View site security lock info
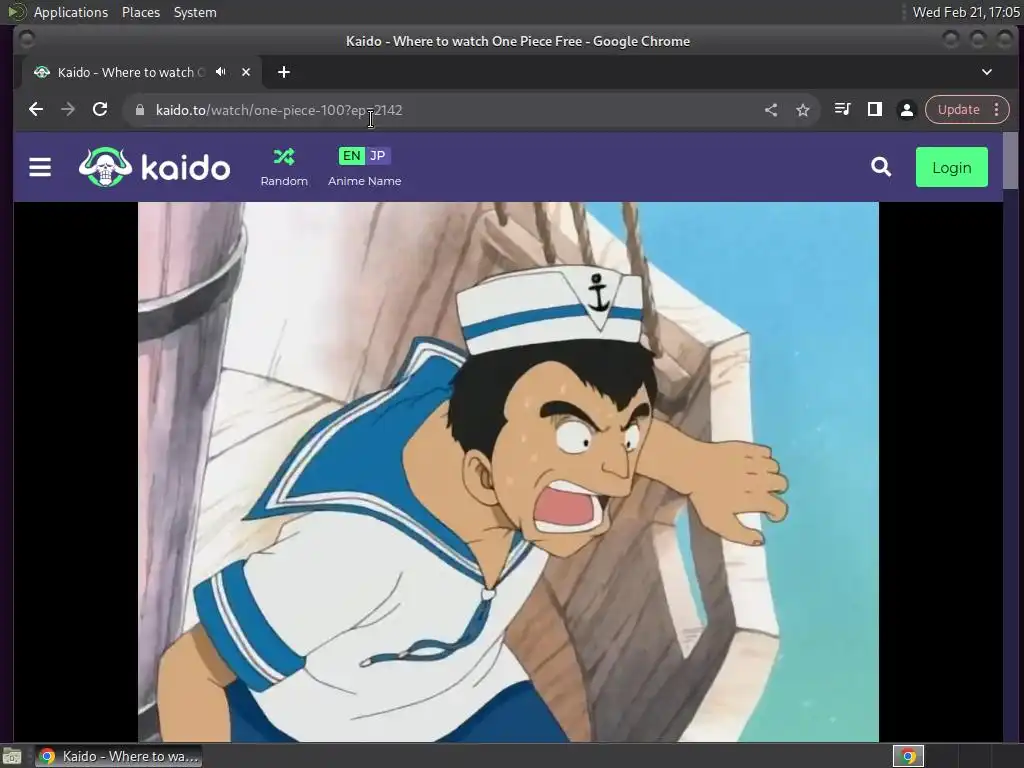 point(139,110)
